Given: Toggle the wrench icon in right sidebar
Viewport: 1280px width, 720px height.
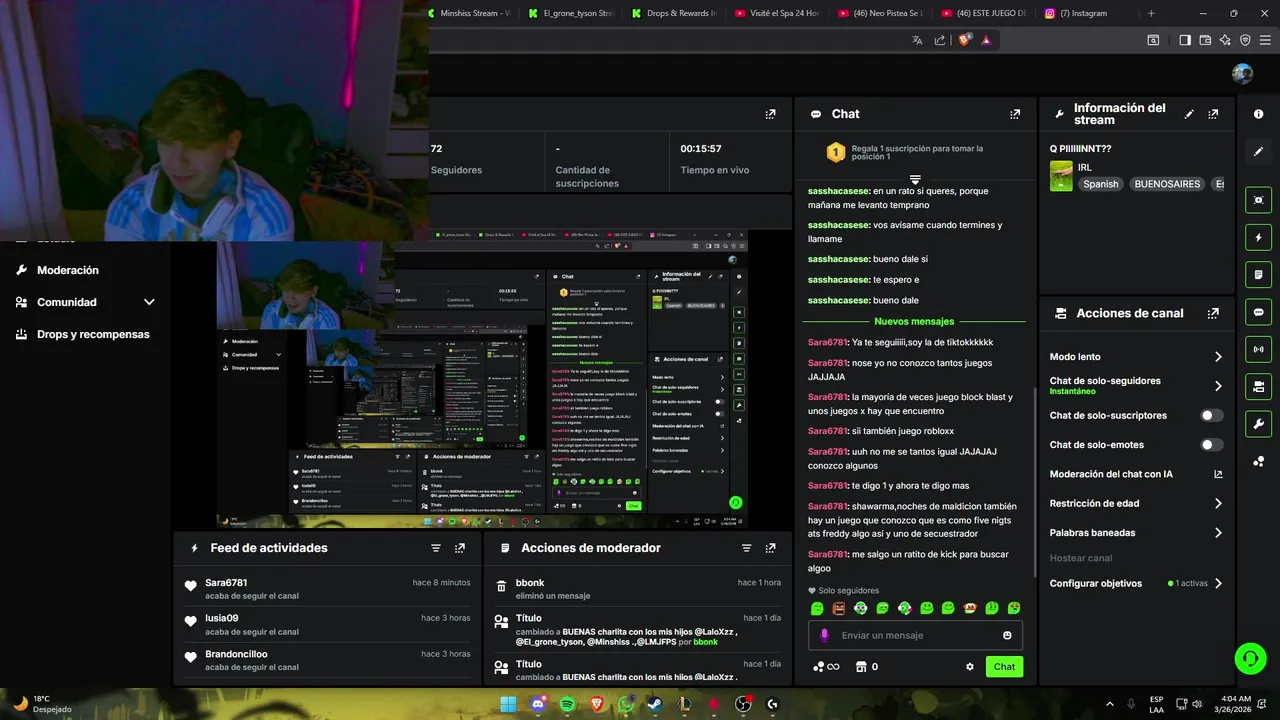Looking at the screenshot, I should point(1258,423).
